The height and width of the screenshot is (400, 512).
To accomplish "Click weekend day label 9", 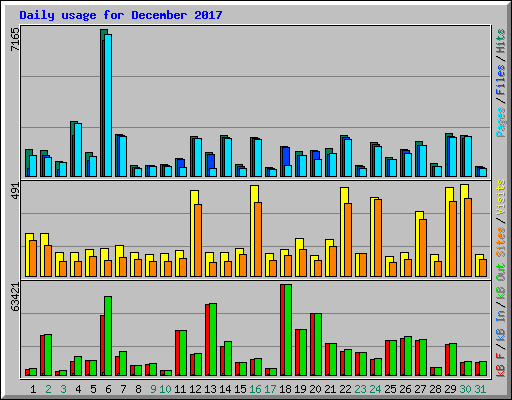I will (x=153, y=389).
